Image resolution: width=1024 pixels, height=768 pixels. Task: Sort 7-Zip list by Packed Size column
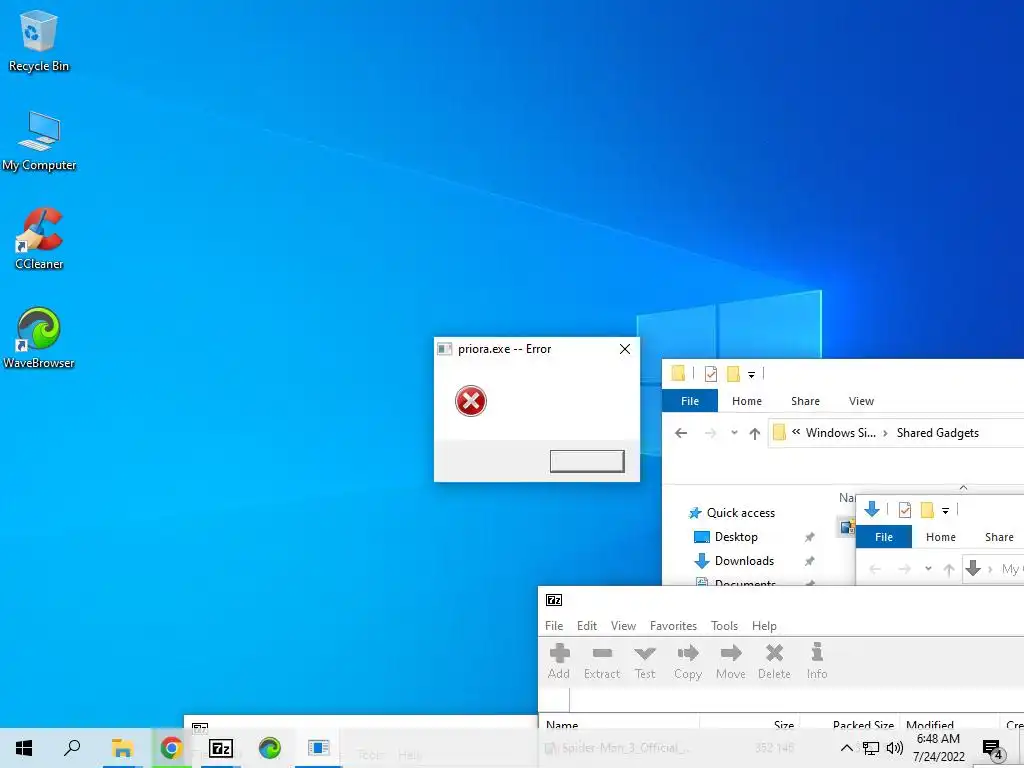[863, 724]
